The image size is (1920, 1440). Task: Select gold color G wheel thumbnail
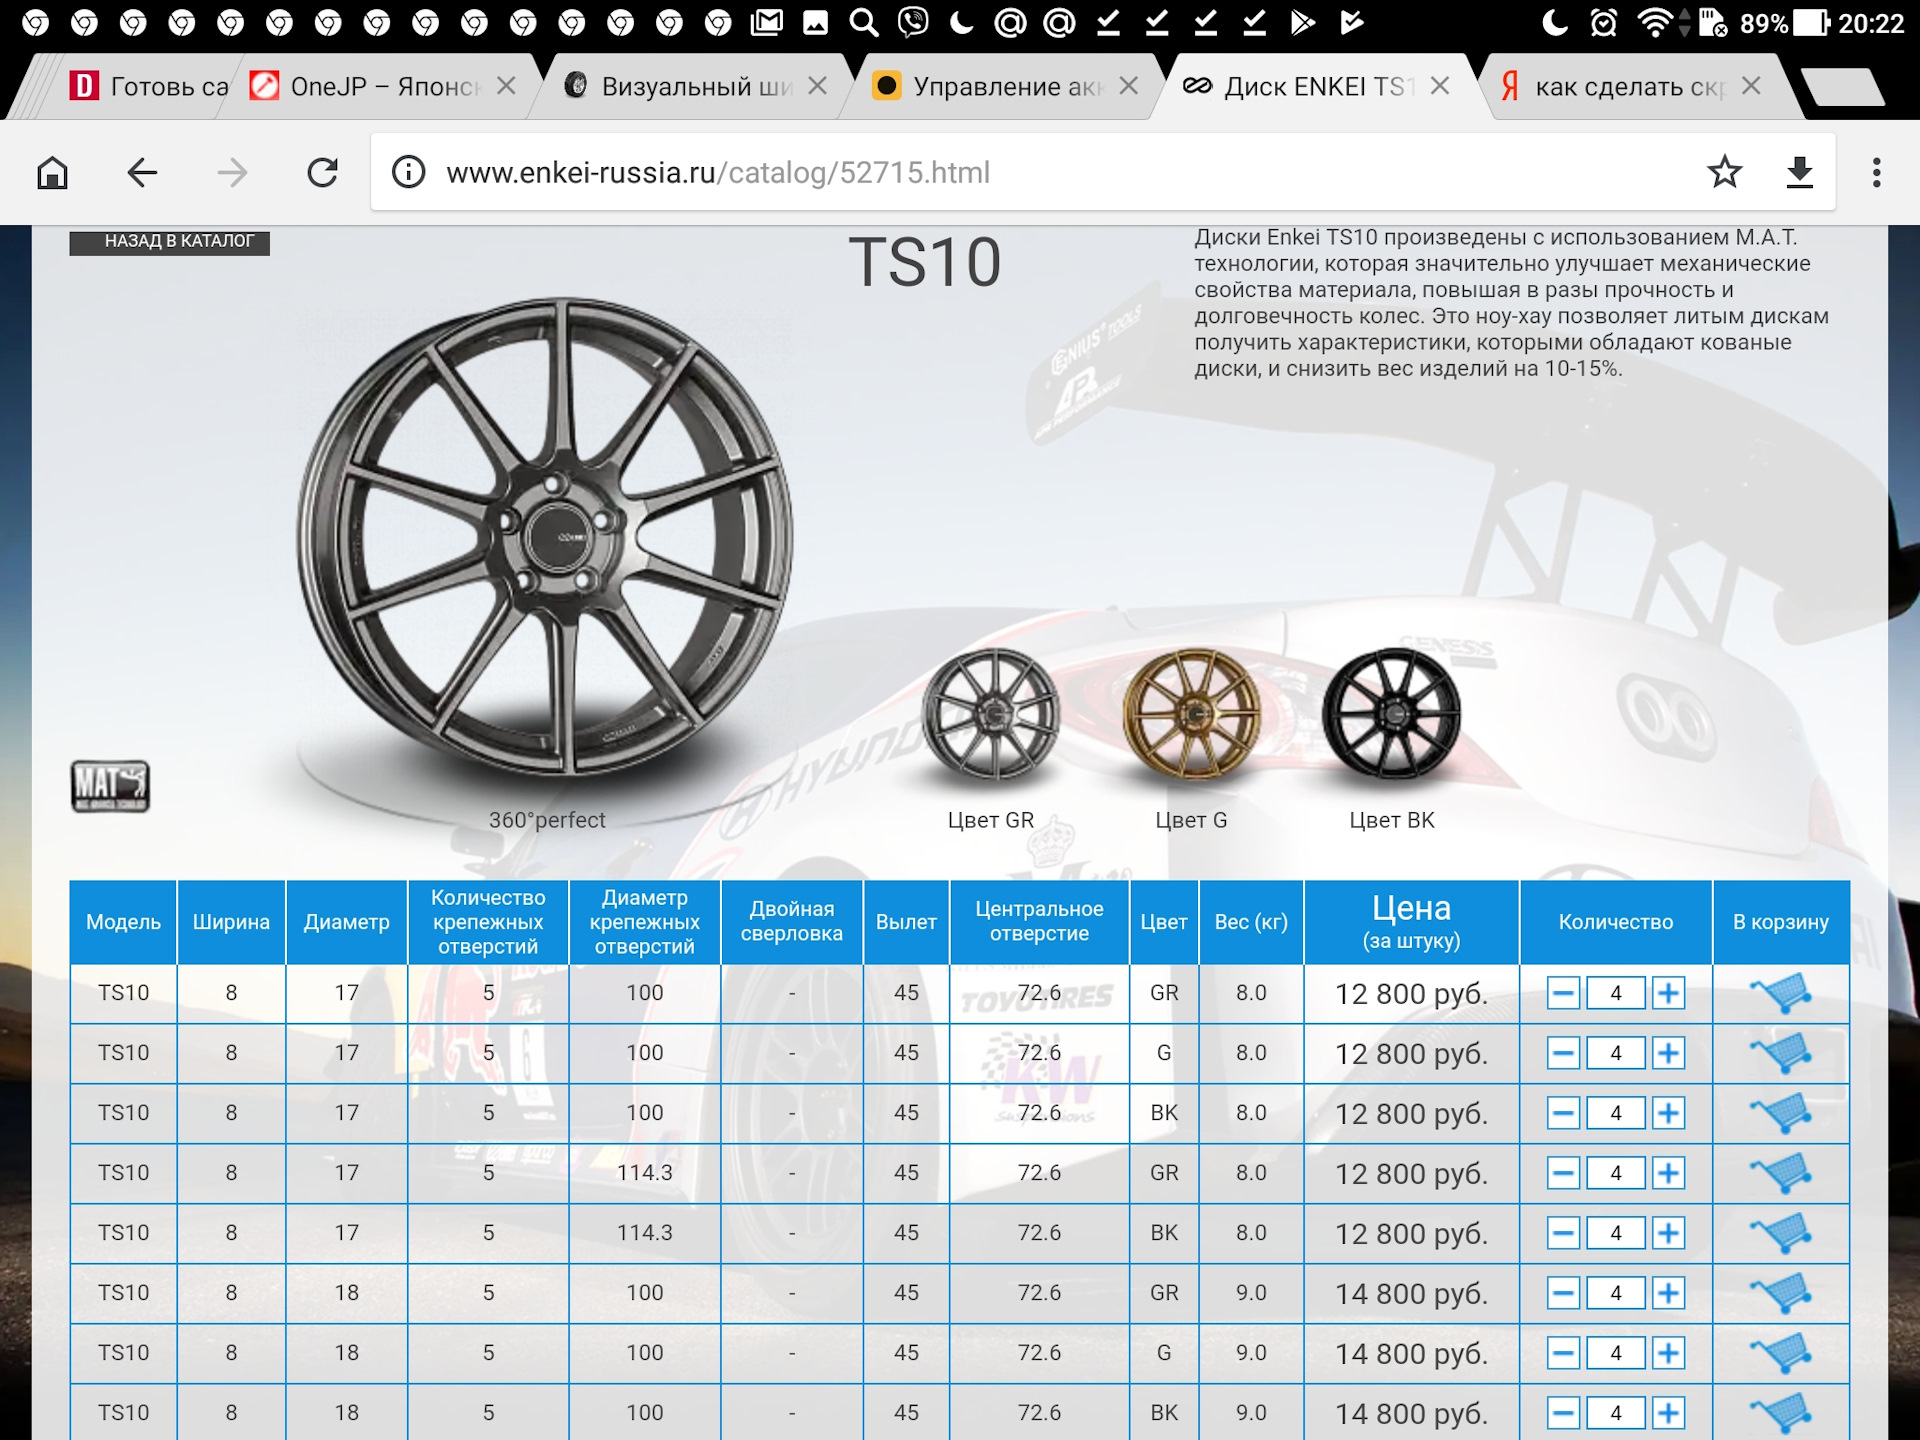click(x=1191, y=715)
